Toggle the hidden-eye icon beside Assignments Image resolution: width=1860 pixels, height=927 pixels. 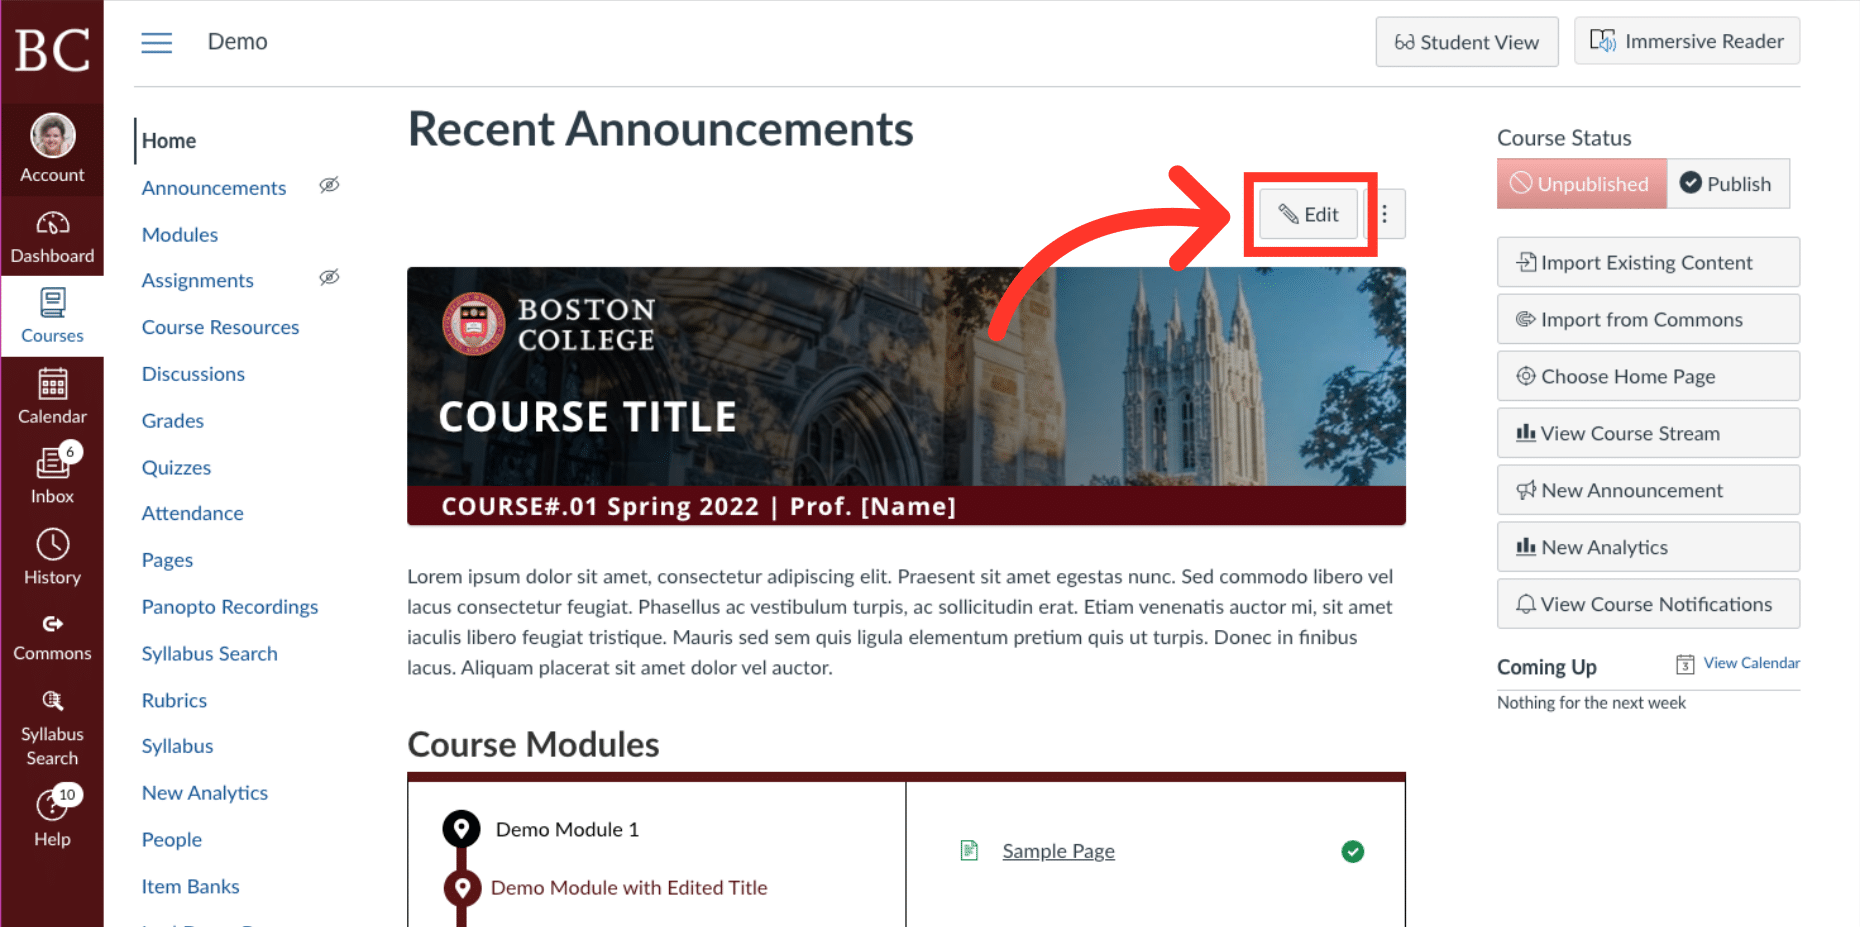[x=329, y=278]
